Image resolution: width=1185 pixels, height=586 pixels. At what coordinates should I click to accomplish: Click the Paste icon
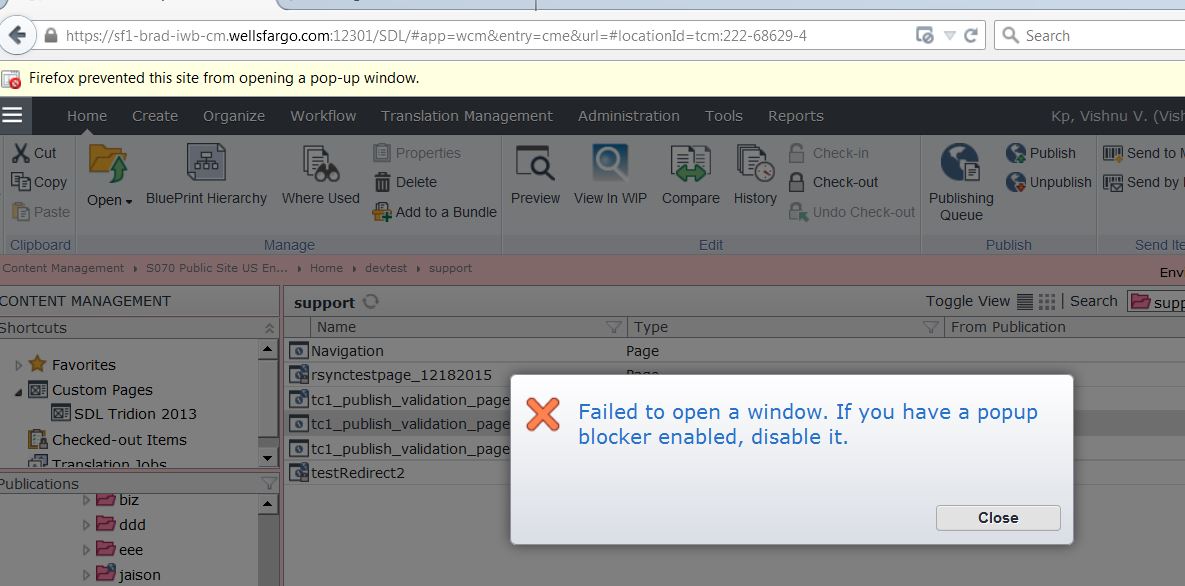click(x=21, y=212)
